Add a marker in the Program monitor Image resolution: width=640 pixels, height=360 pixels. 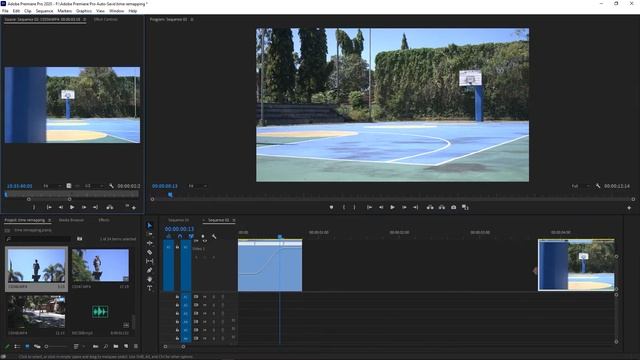[x=331, y=207]
